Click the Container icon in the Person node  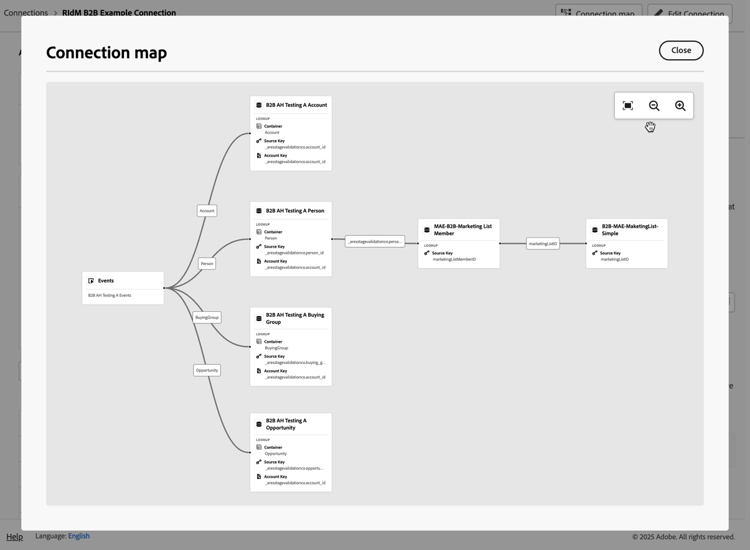coord(259,232)
